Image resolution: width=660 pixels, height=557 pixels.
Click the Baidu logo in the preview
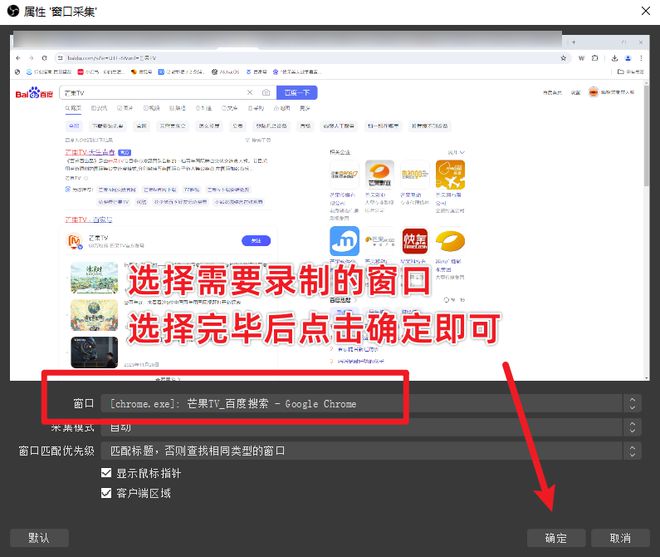[x=34, y=93]
